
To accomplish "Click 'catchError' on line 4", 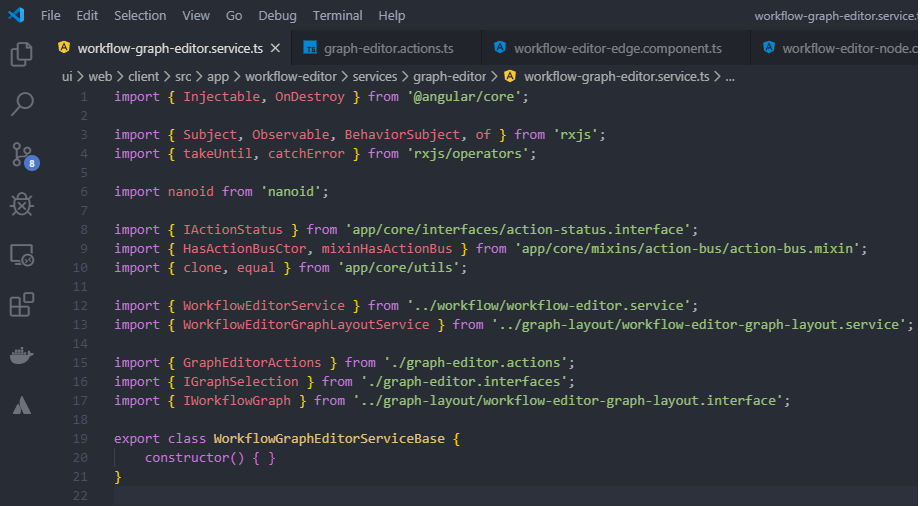I will click(x=306, y=153).
